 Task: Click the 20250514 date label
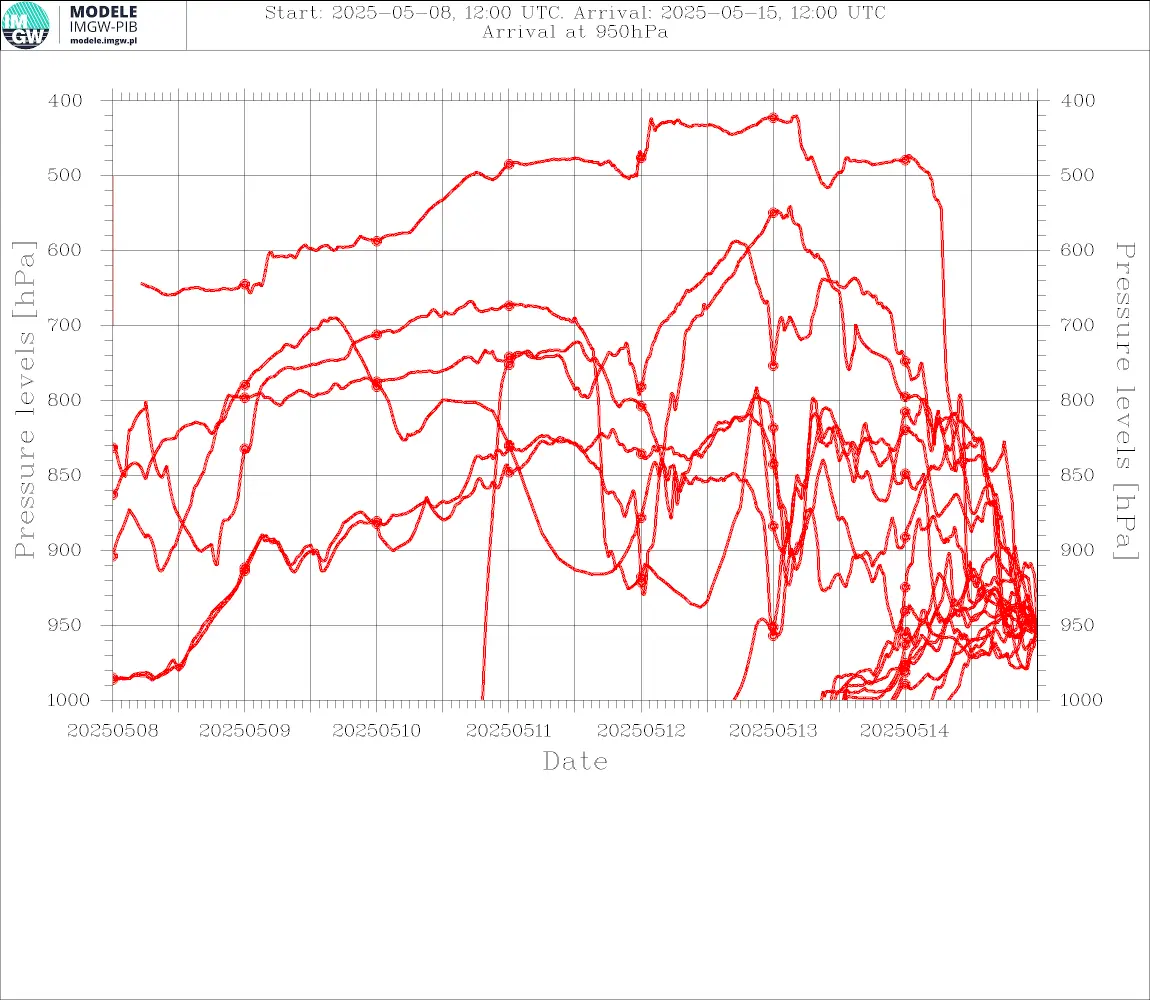point(905,731)
